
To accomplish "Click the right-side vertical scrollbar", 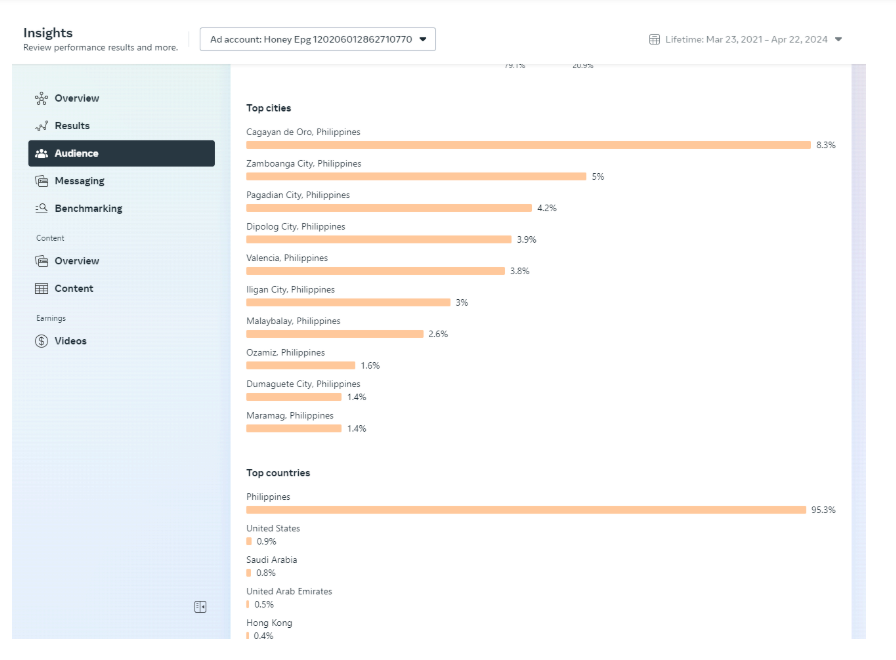I will pyautogui.click(x=858, y=350).
